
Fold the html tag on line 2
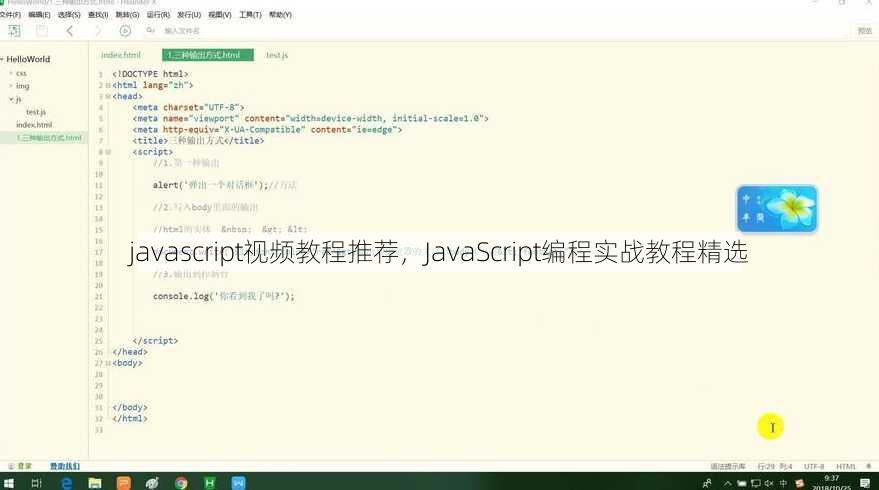point(108,85)
